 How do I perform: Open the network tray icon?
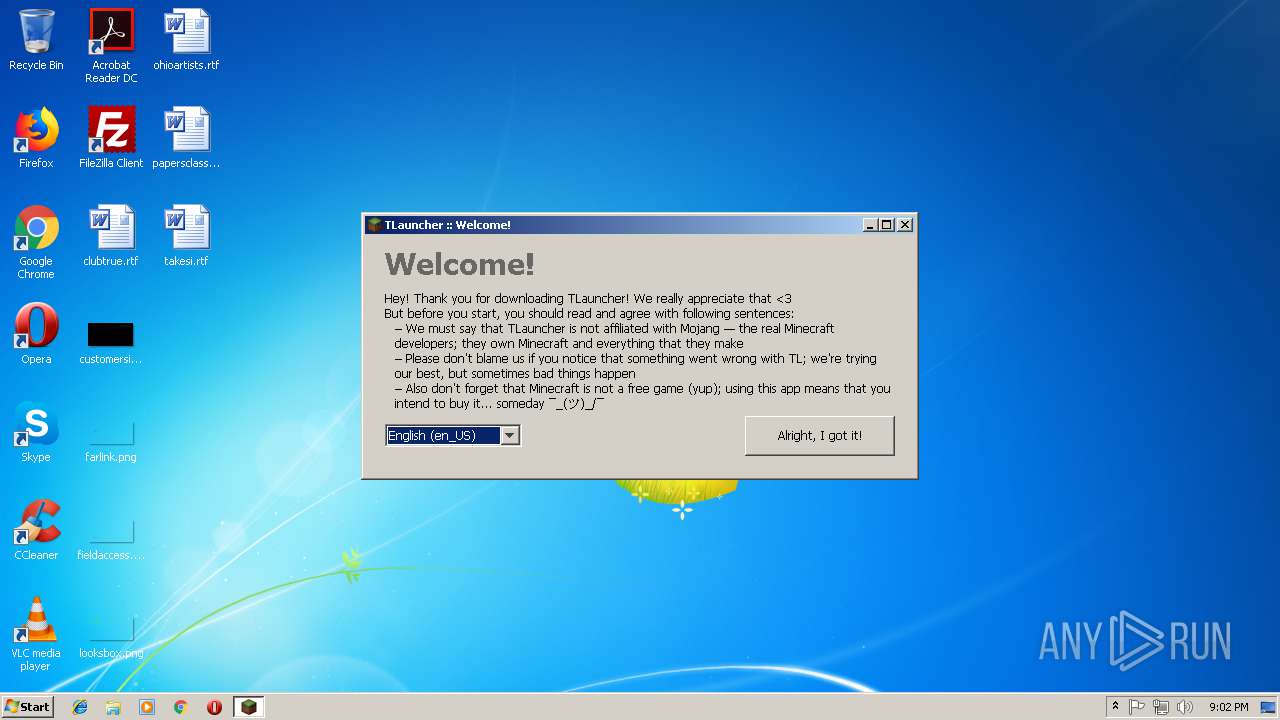click(x=1161, y=707)
